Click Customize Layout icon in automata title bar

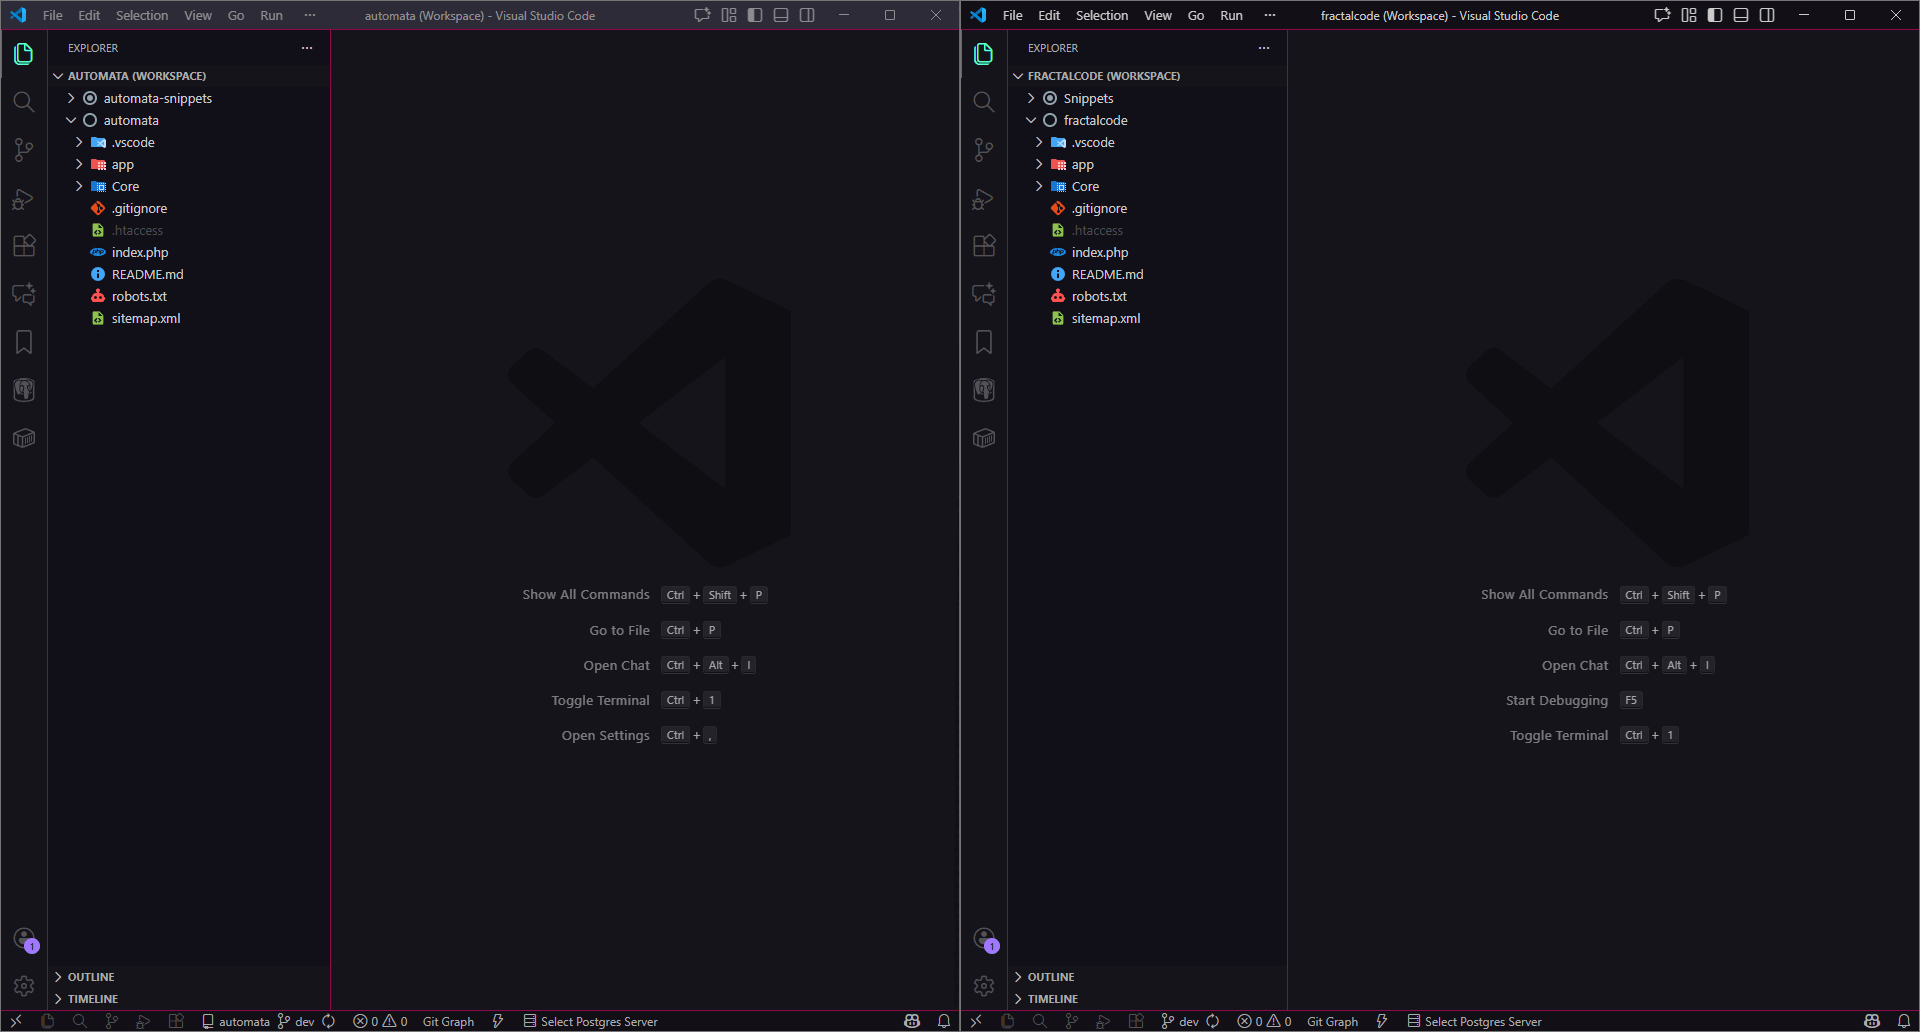click(729, 15)
